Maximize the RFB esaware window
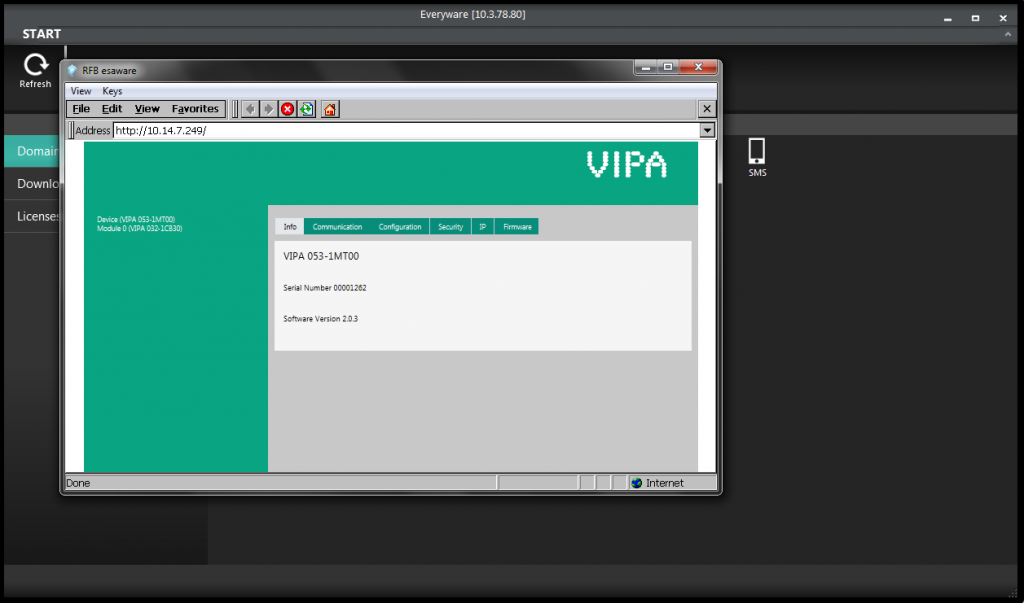1024x603 pixels. pyautogui.click(x=667, y=67)
